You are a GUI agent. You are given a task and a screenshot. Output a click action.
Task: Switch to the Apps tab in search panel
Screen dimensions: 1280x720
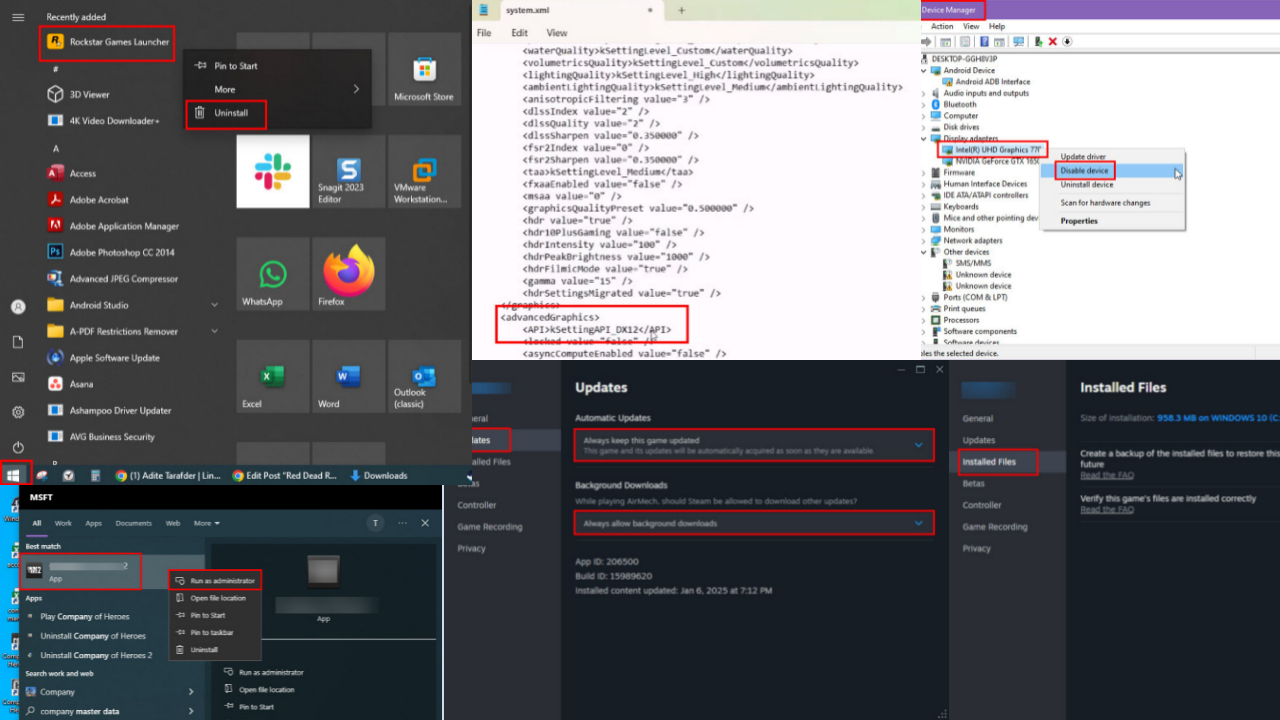[x=93, y=523]
